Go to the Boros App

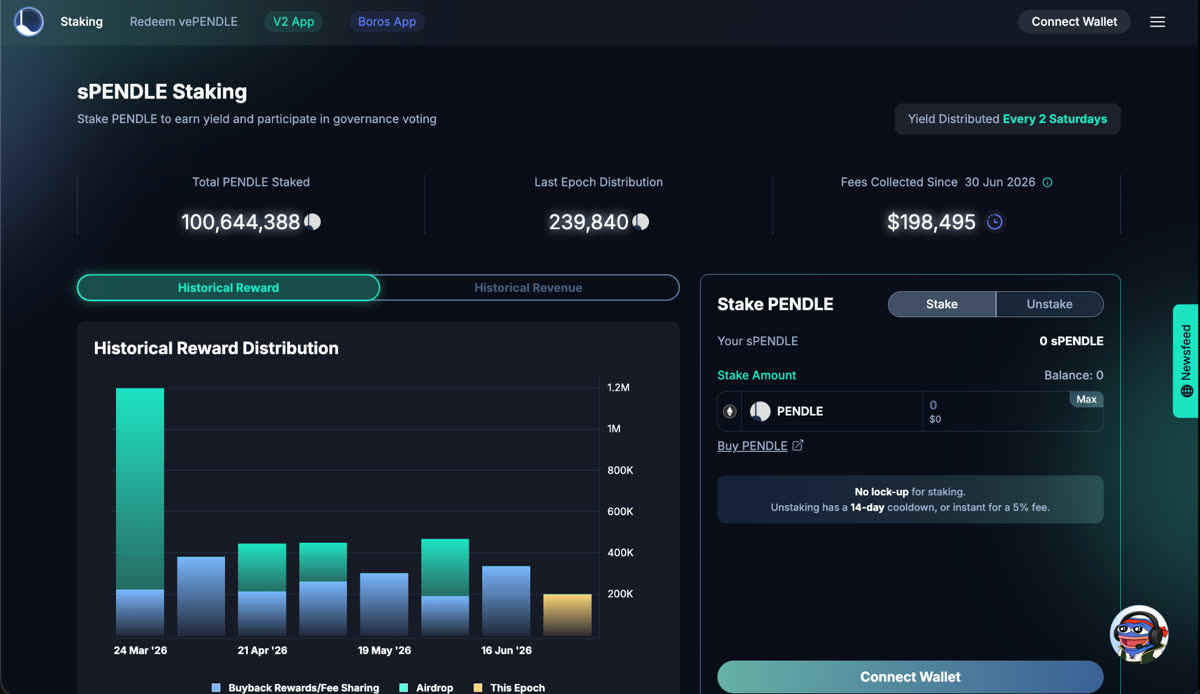coord(387,21)
